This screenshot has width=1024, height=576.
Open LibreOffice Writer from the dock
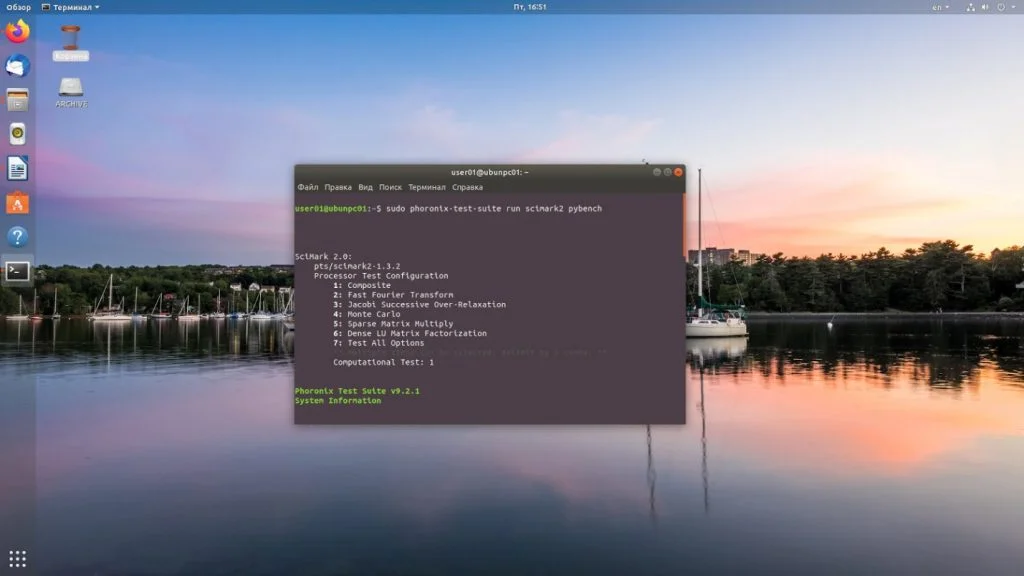click(17, 168)
